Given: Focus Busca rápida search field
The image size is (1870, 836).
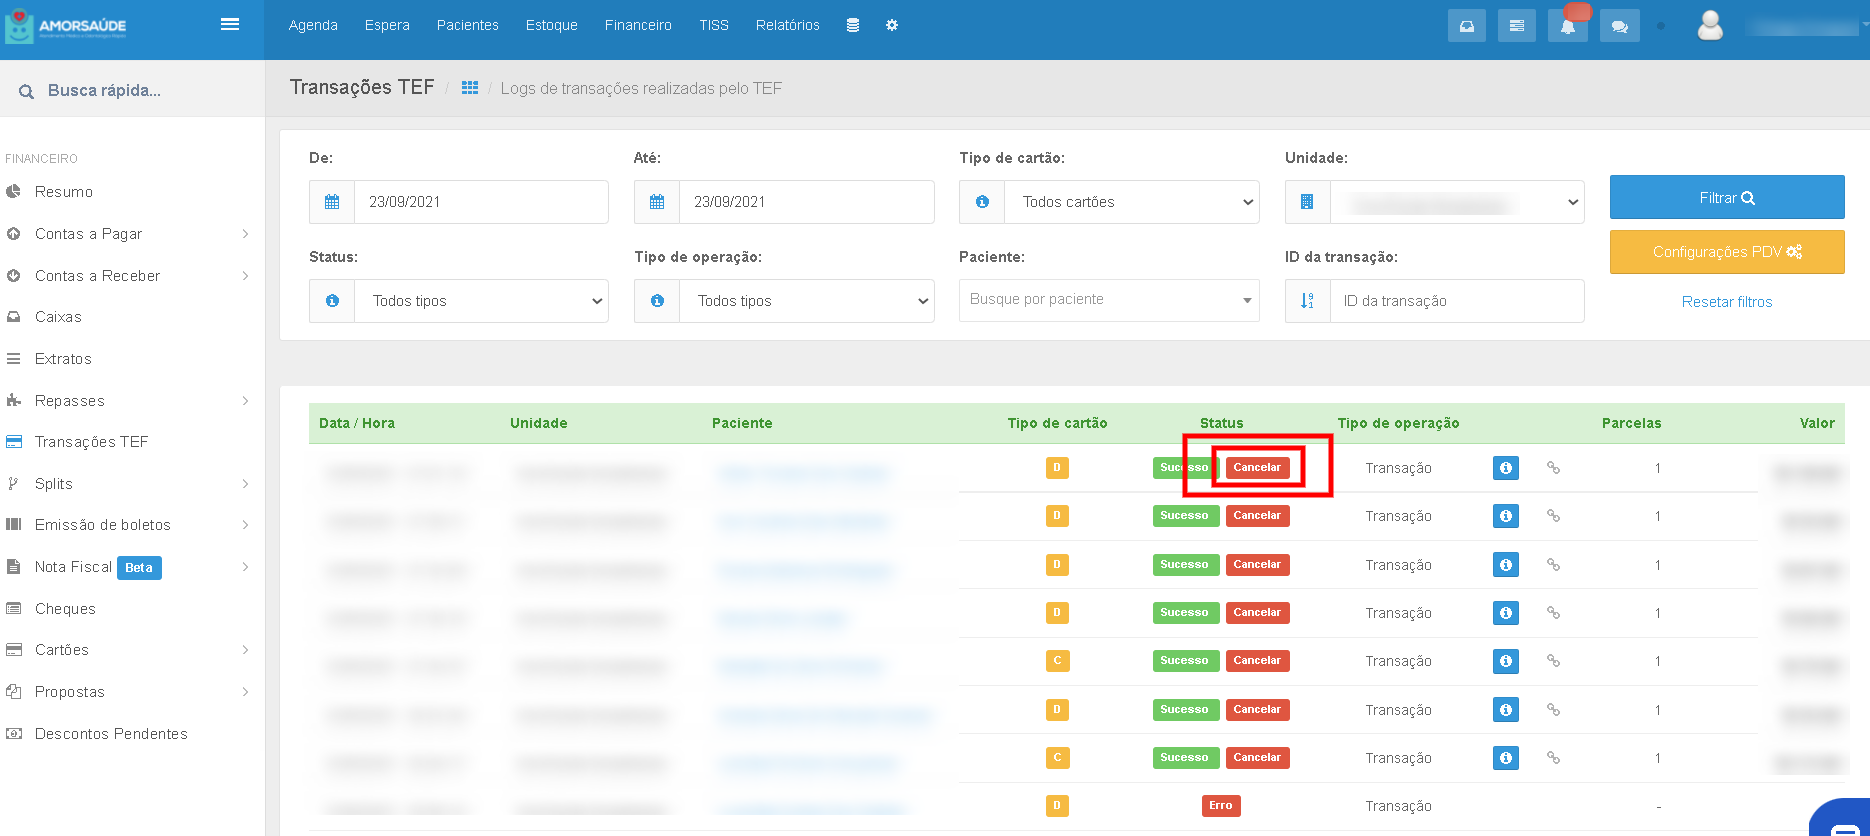Looking at the screenshot, I should point(132,90).
